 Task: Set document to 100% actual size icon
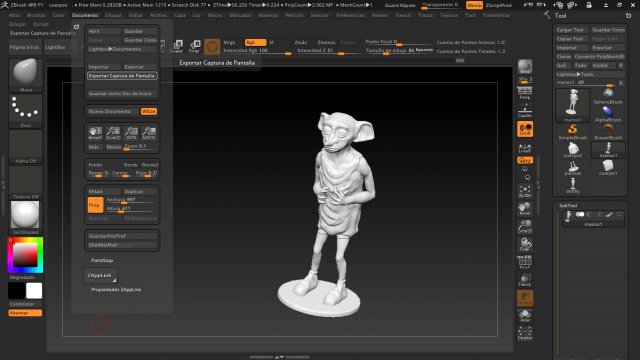[131, 133]
